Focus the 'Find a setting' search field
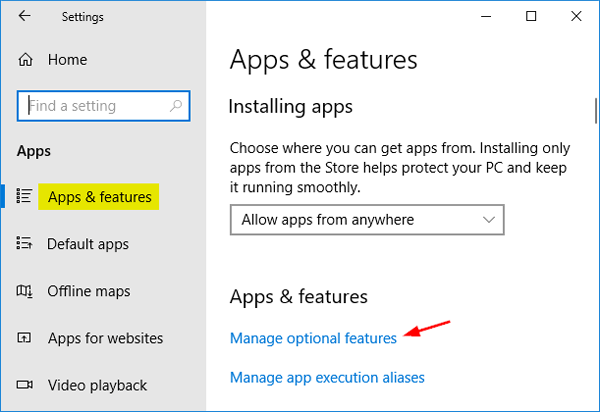This screenshot has width=600, height=412. (95, 105)
